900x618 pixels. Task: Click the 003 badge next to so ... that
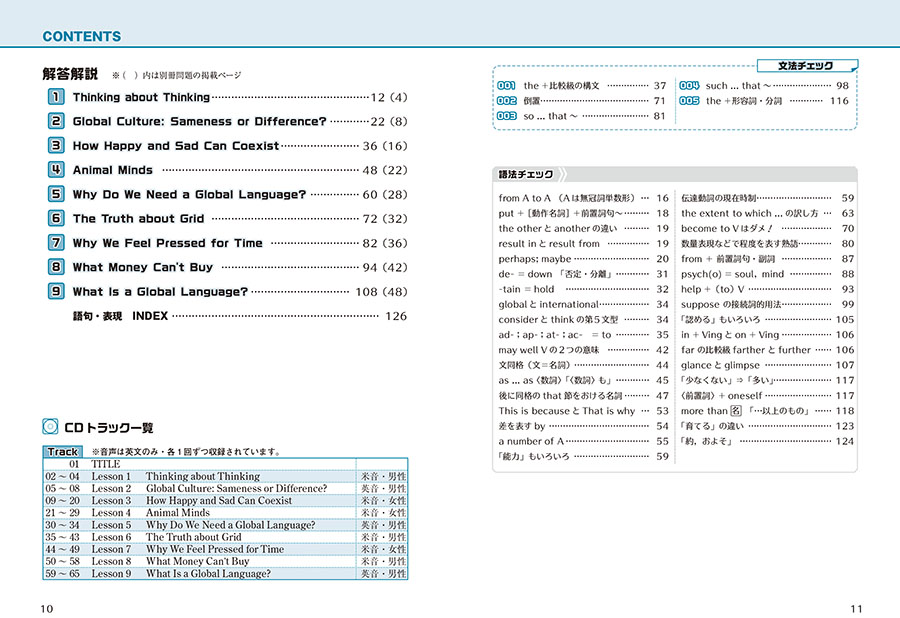coord(506,116)
